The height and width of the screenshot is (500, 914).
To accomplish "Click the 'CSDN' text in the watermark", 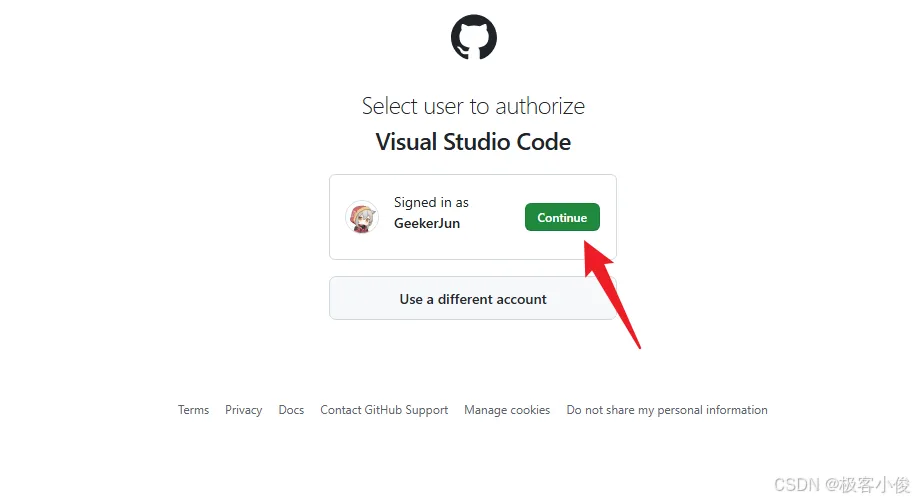I will tap(796, 484).
